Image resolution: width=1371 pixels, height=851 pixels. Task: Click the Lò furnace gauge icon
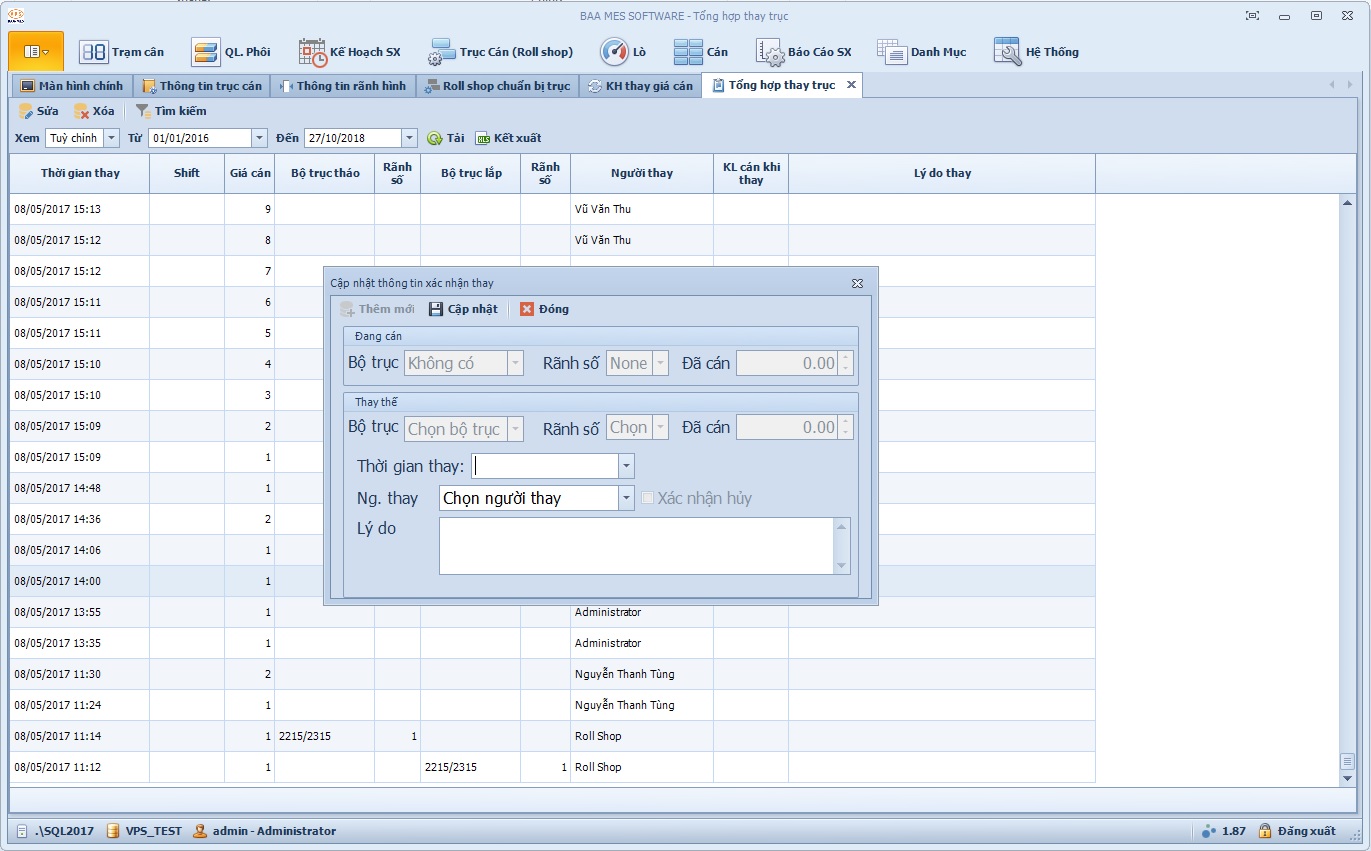pyautogui.click(x=614, y=52)
